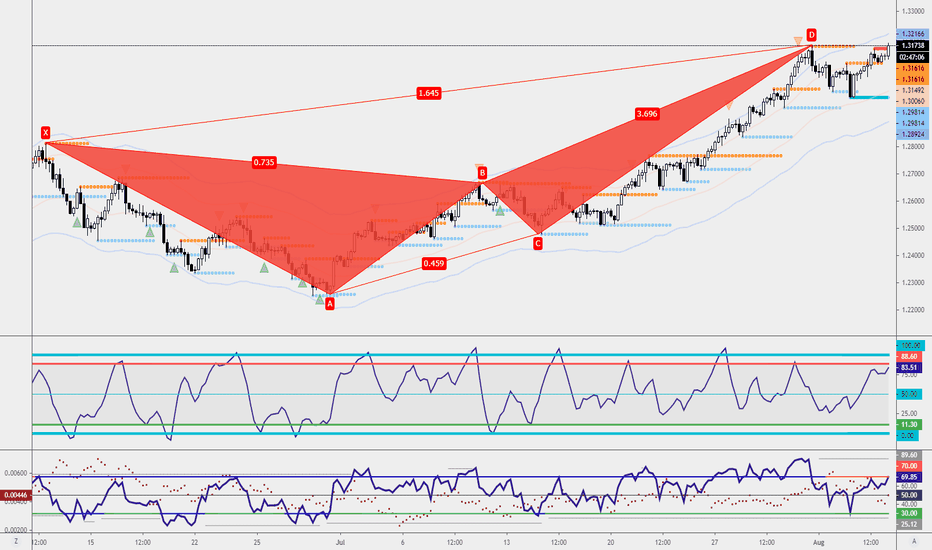
Task: Click the '15' date on time axis
Action: 90,542
